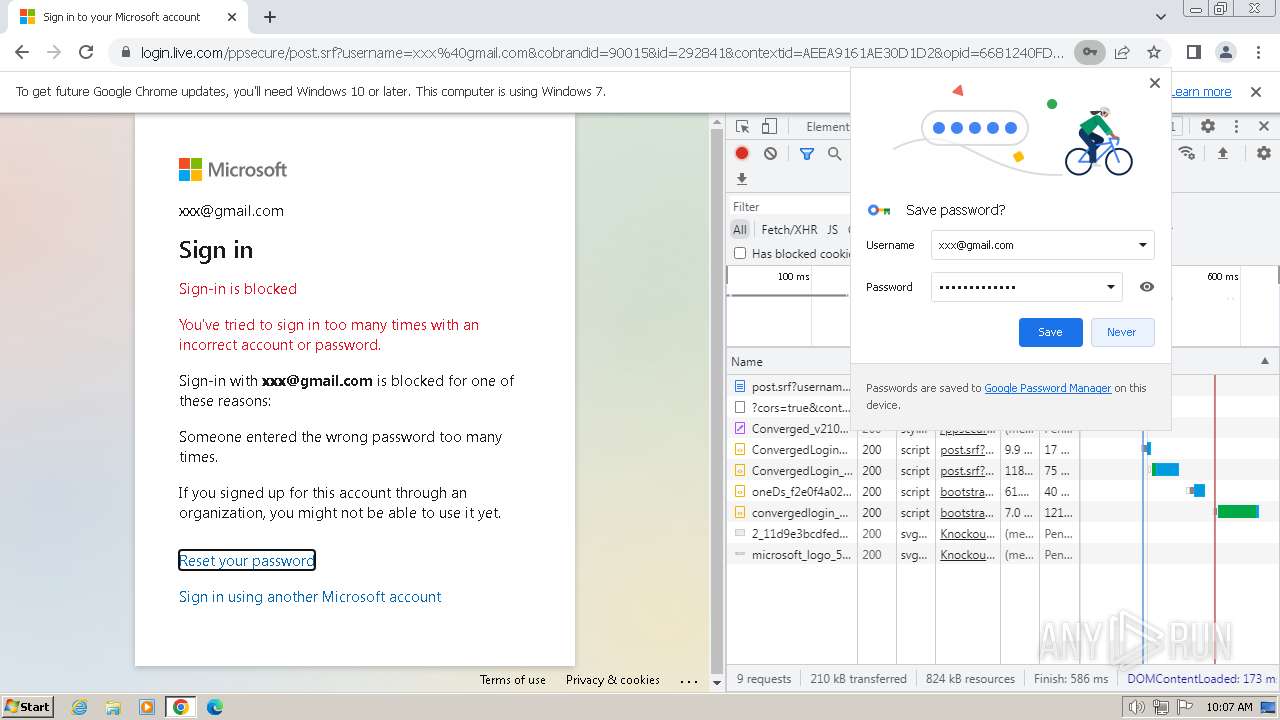Show the saved password with eye icon
The image size is (1280, 720).
click(1147, 287)
